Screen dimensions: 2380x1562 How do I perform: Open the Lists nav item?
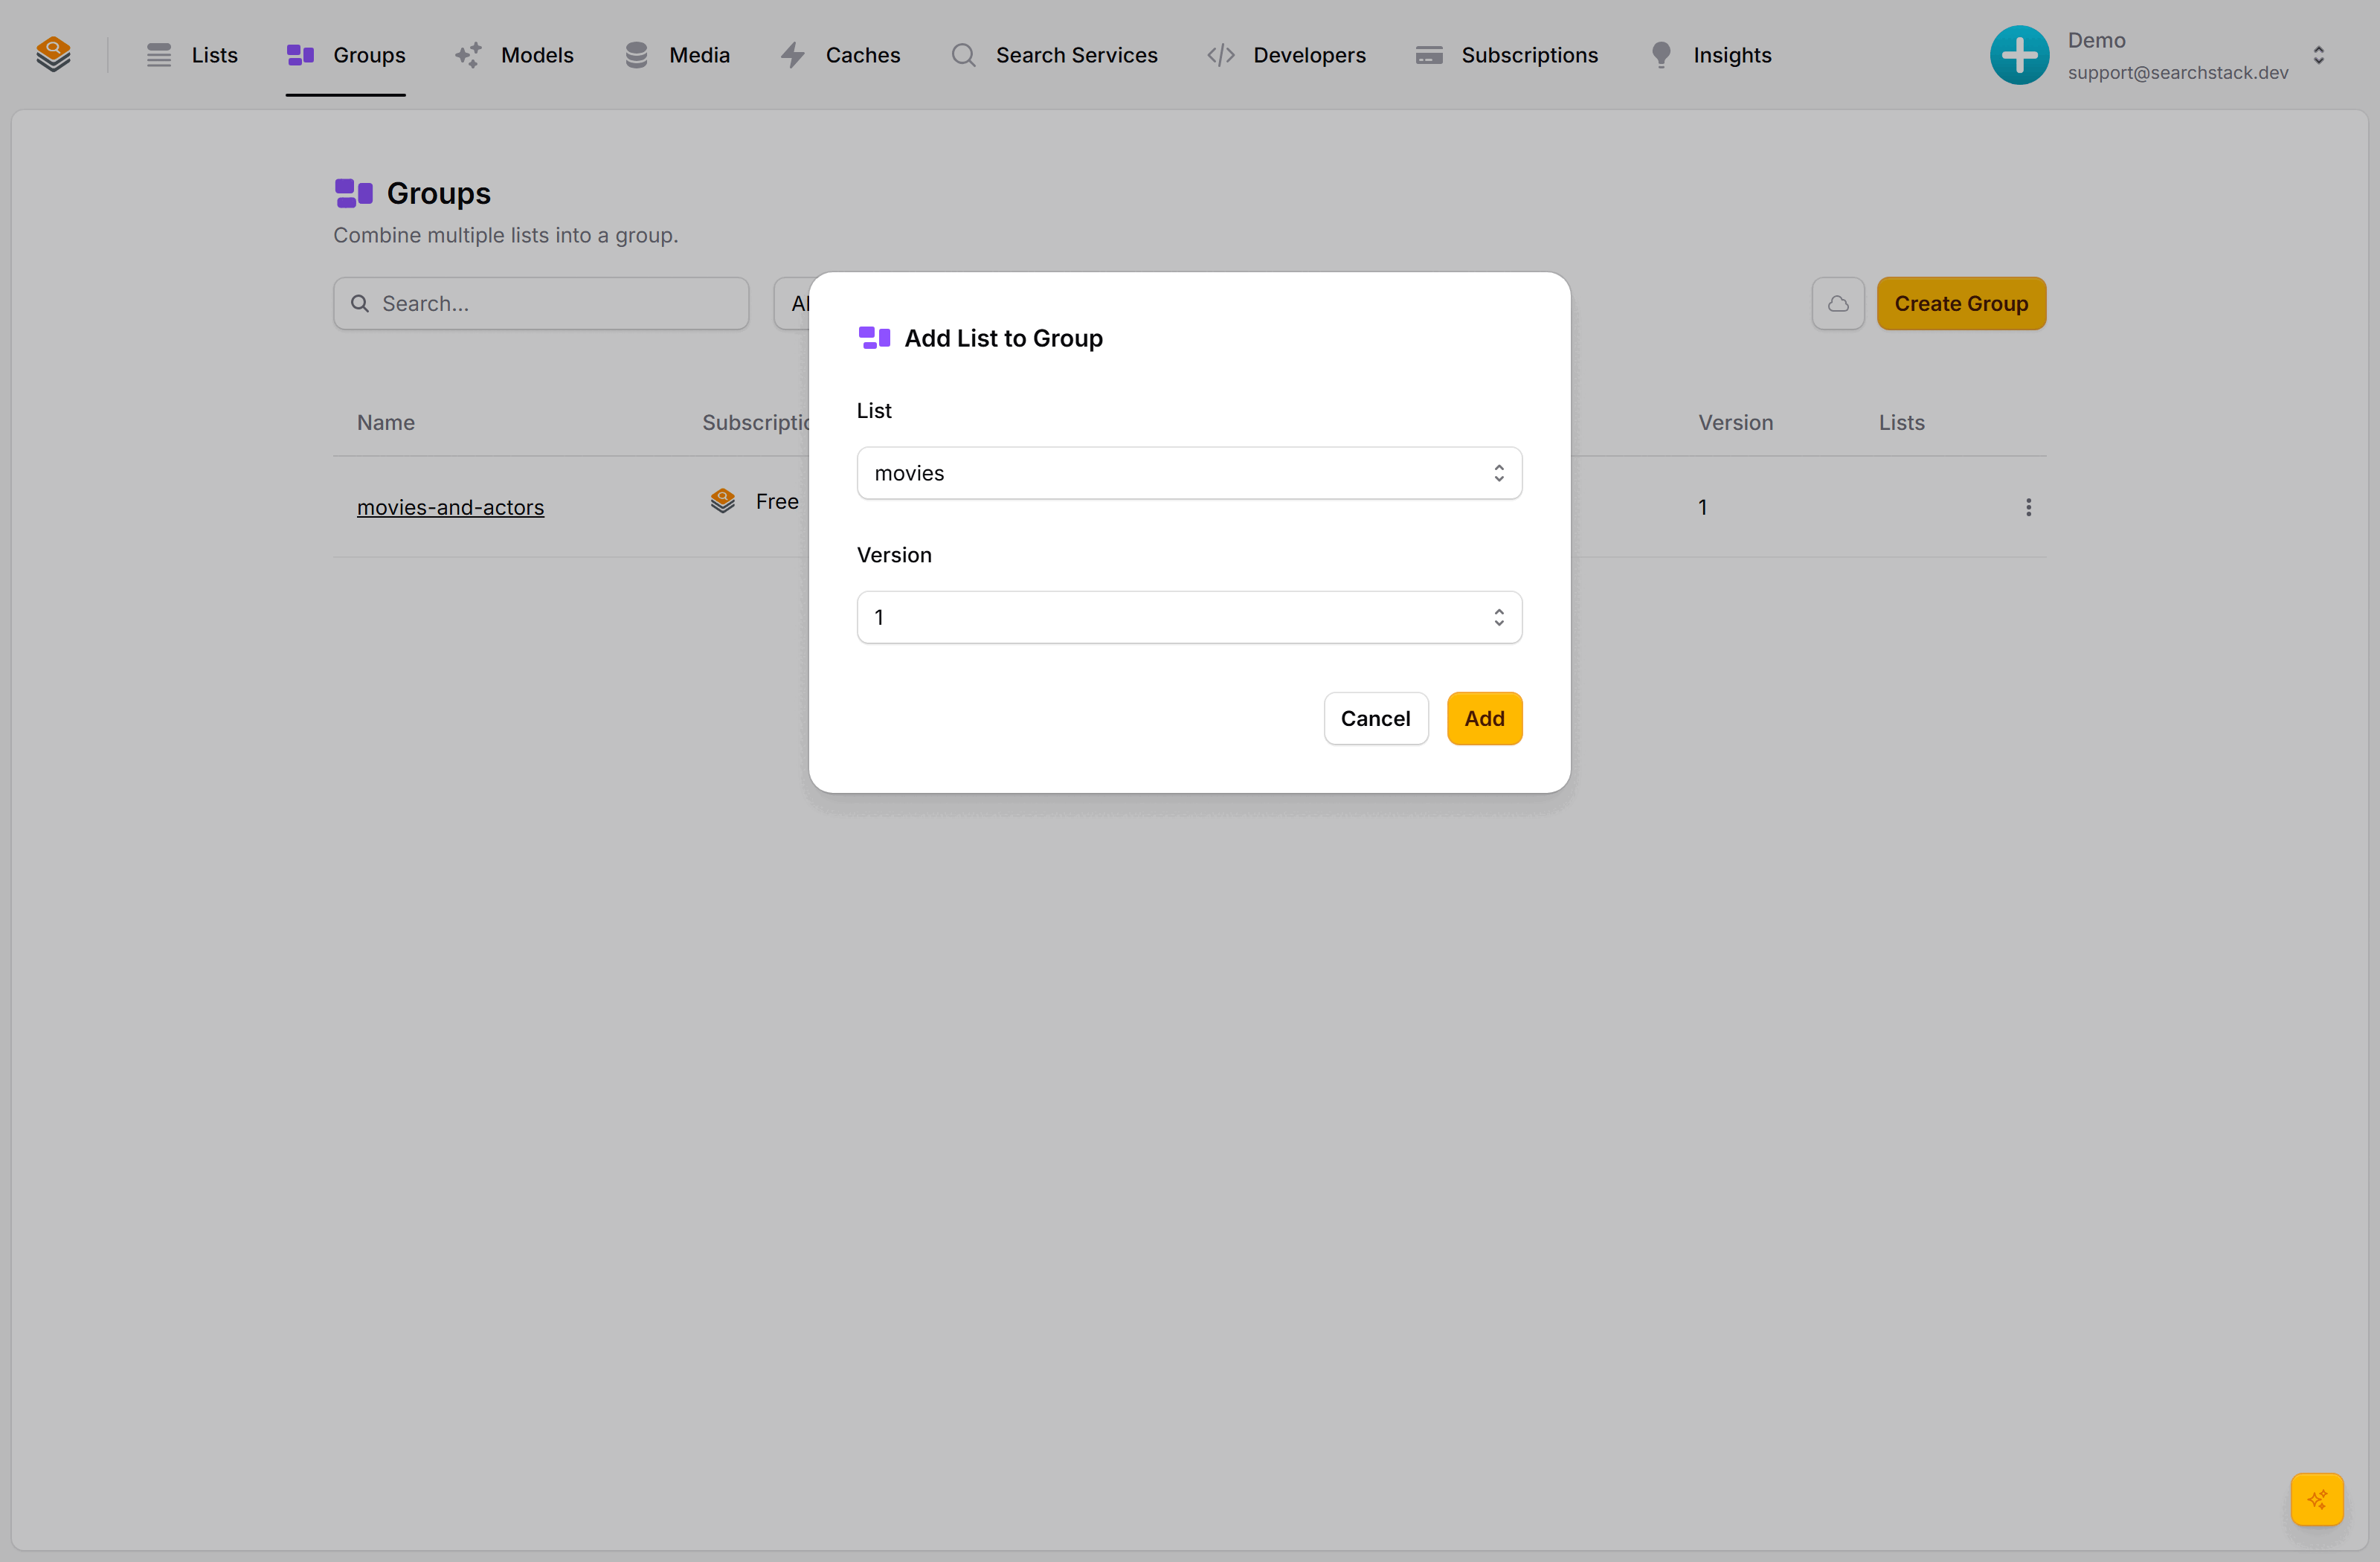(x=191, y=55)
